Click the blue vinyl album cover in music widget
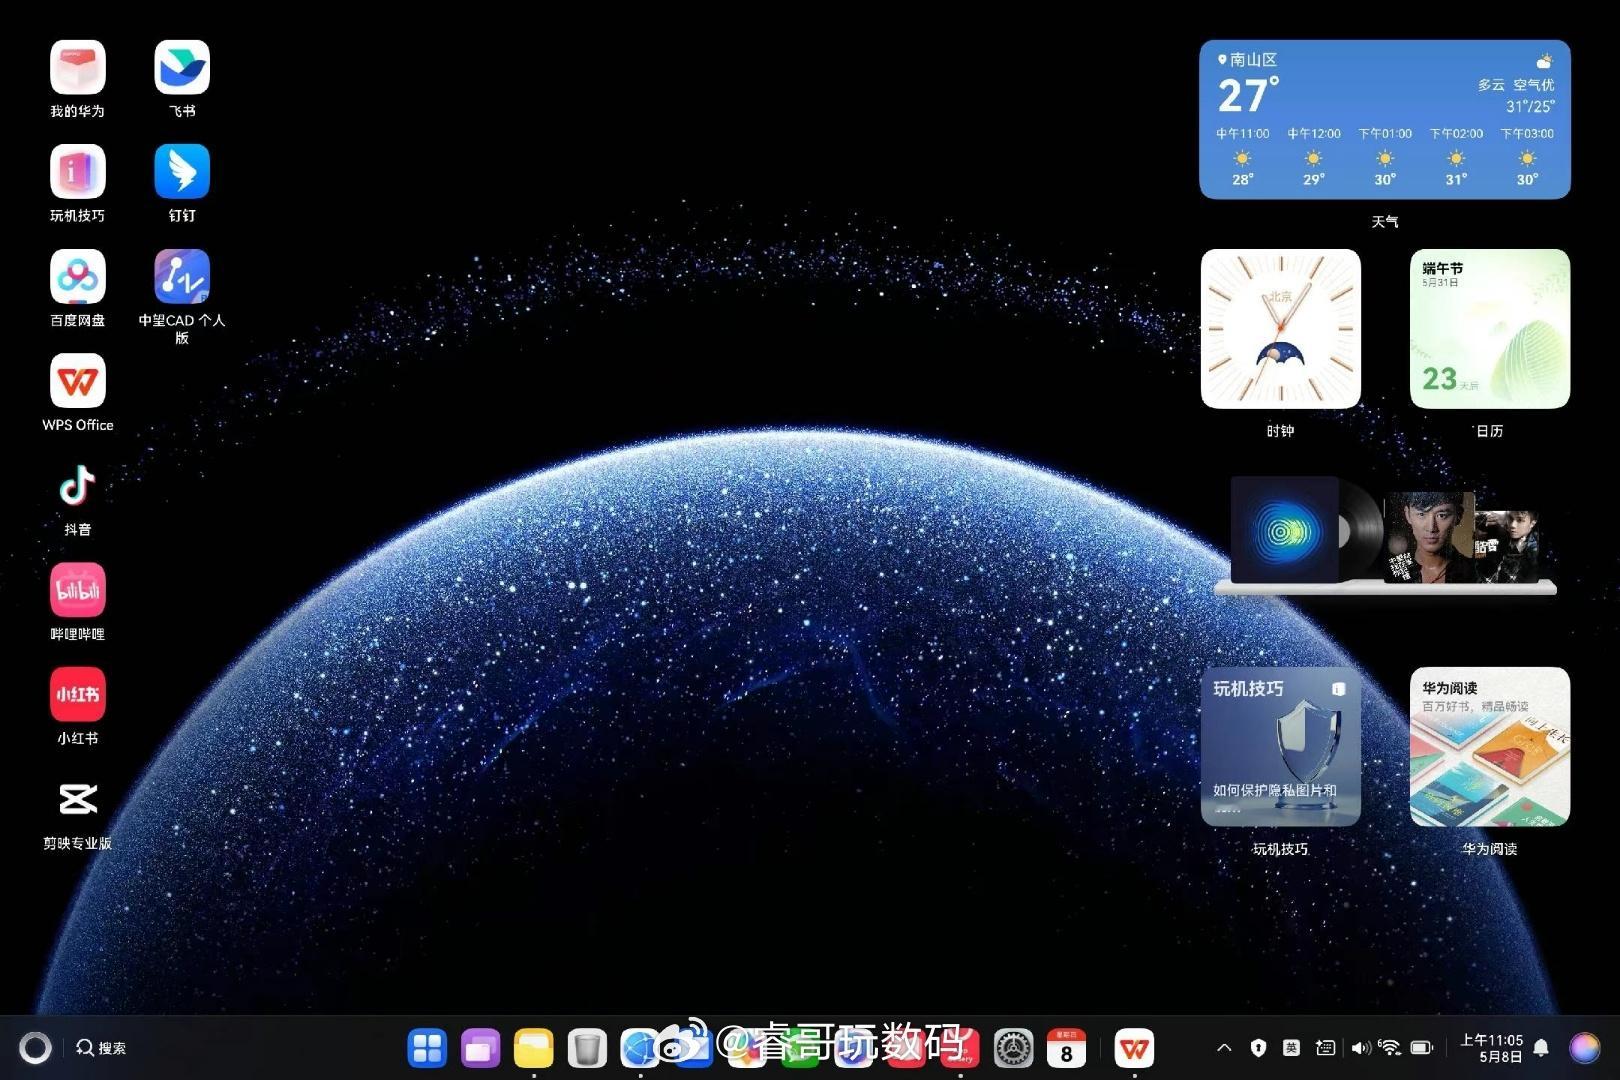Screen dimensions: 1620x1080 (x=1284, y=529)
